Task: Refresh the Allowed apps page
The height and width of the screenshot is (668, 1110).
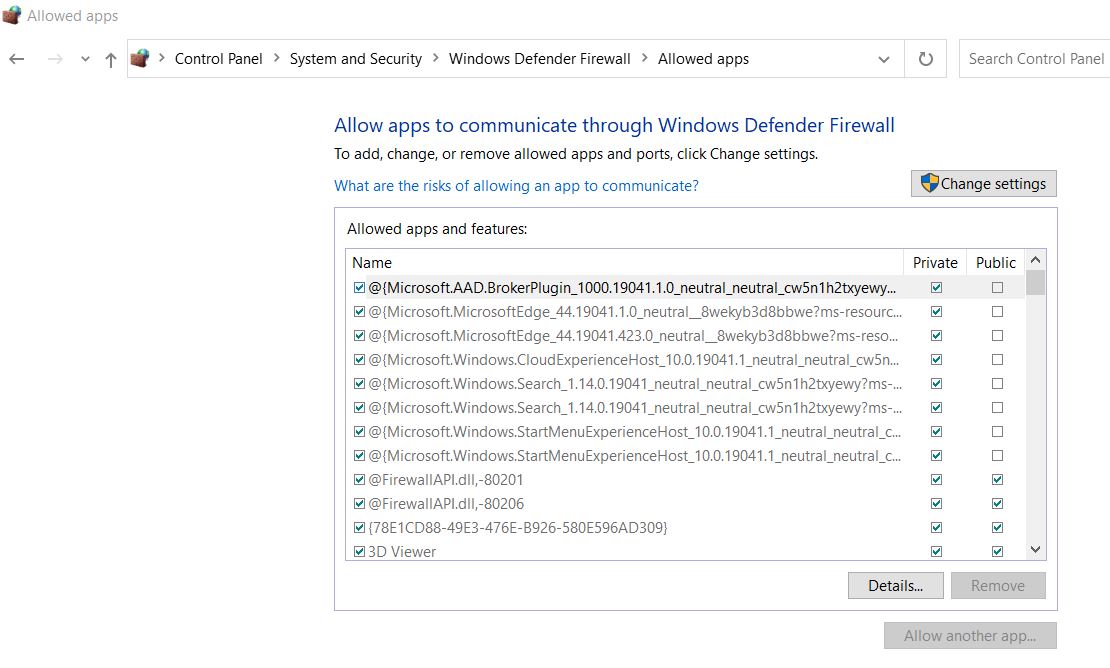Action: (925, 59)
